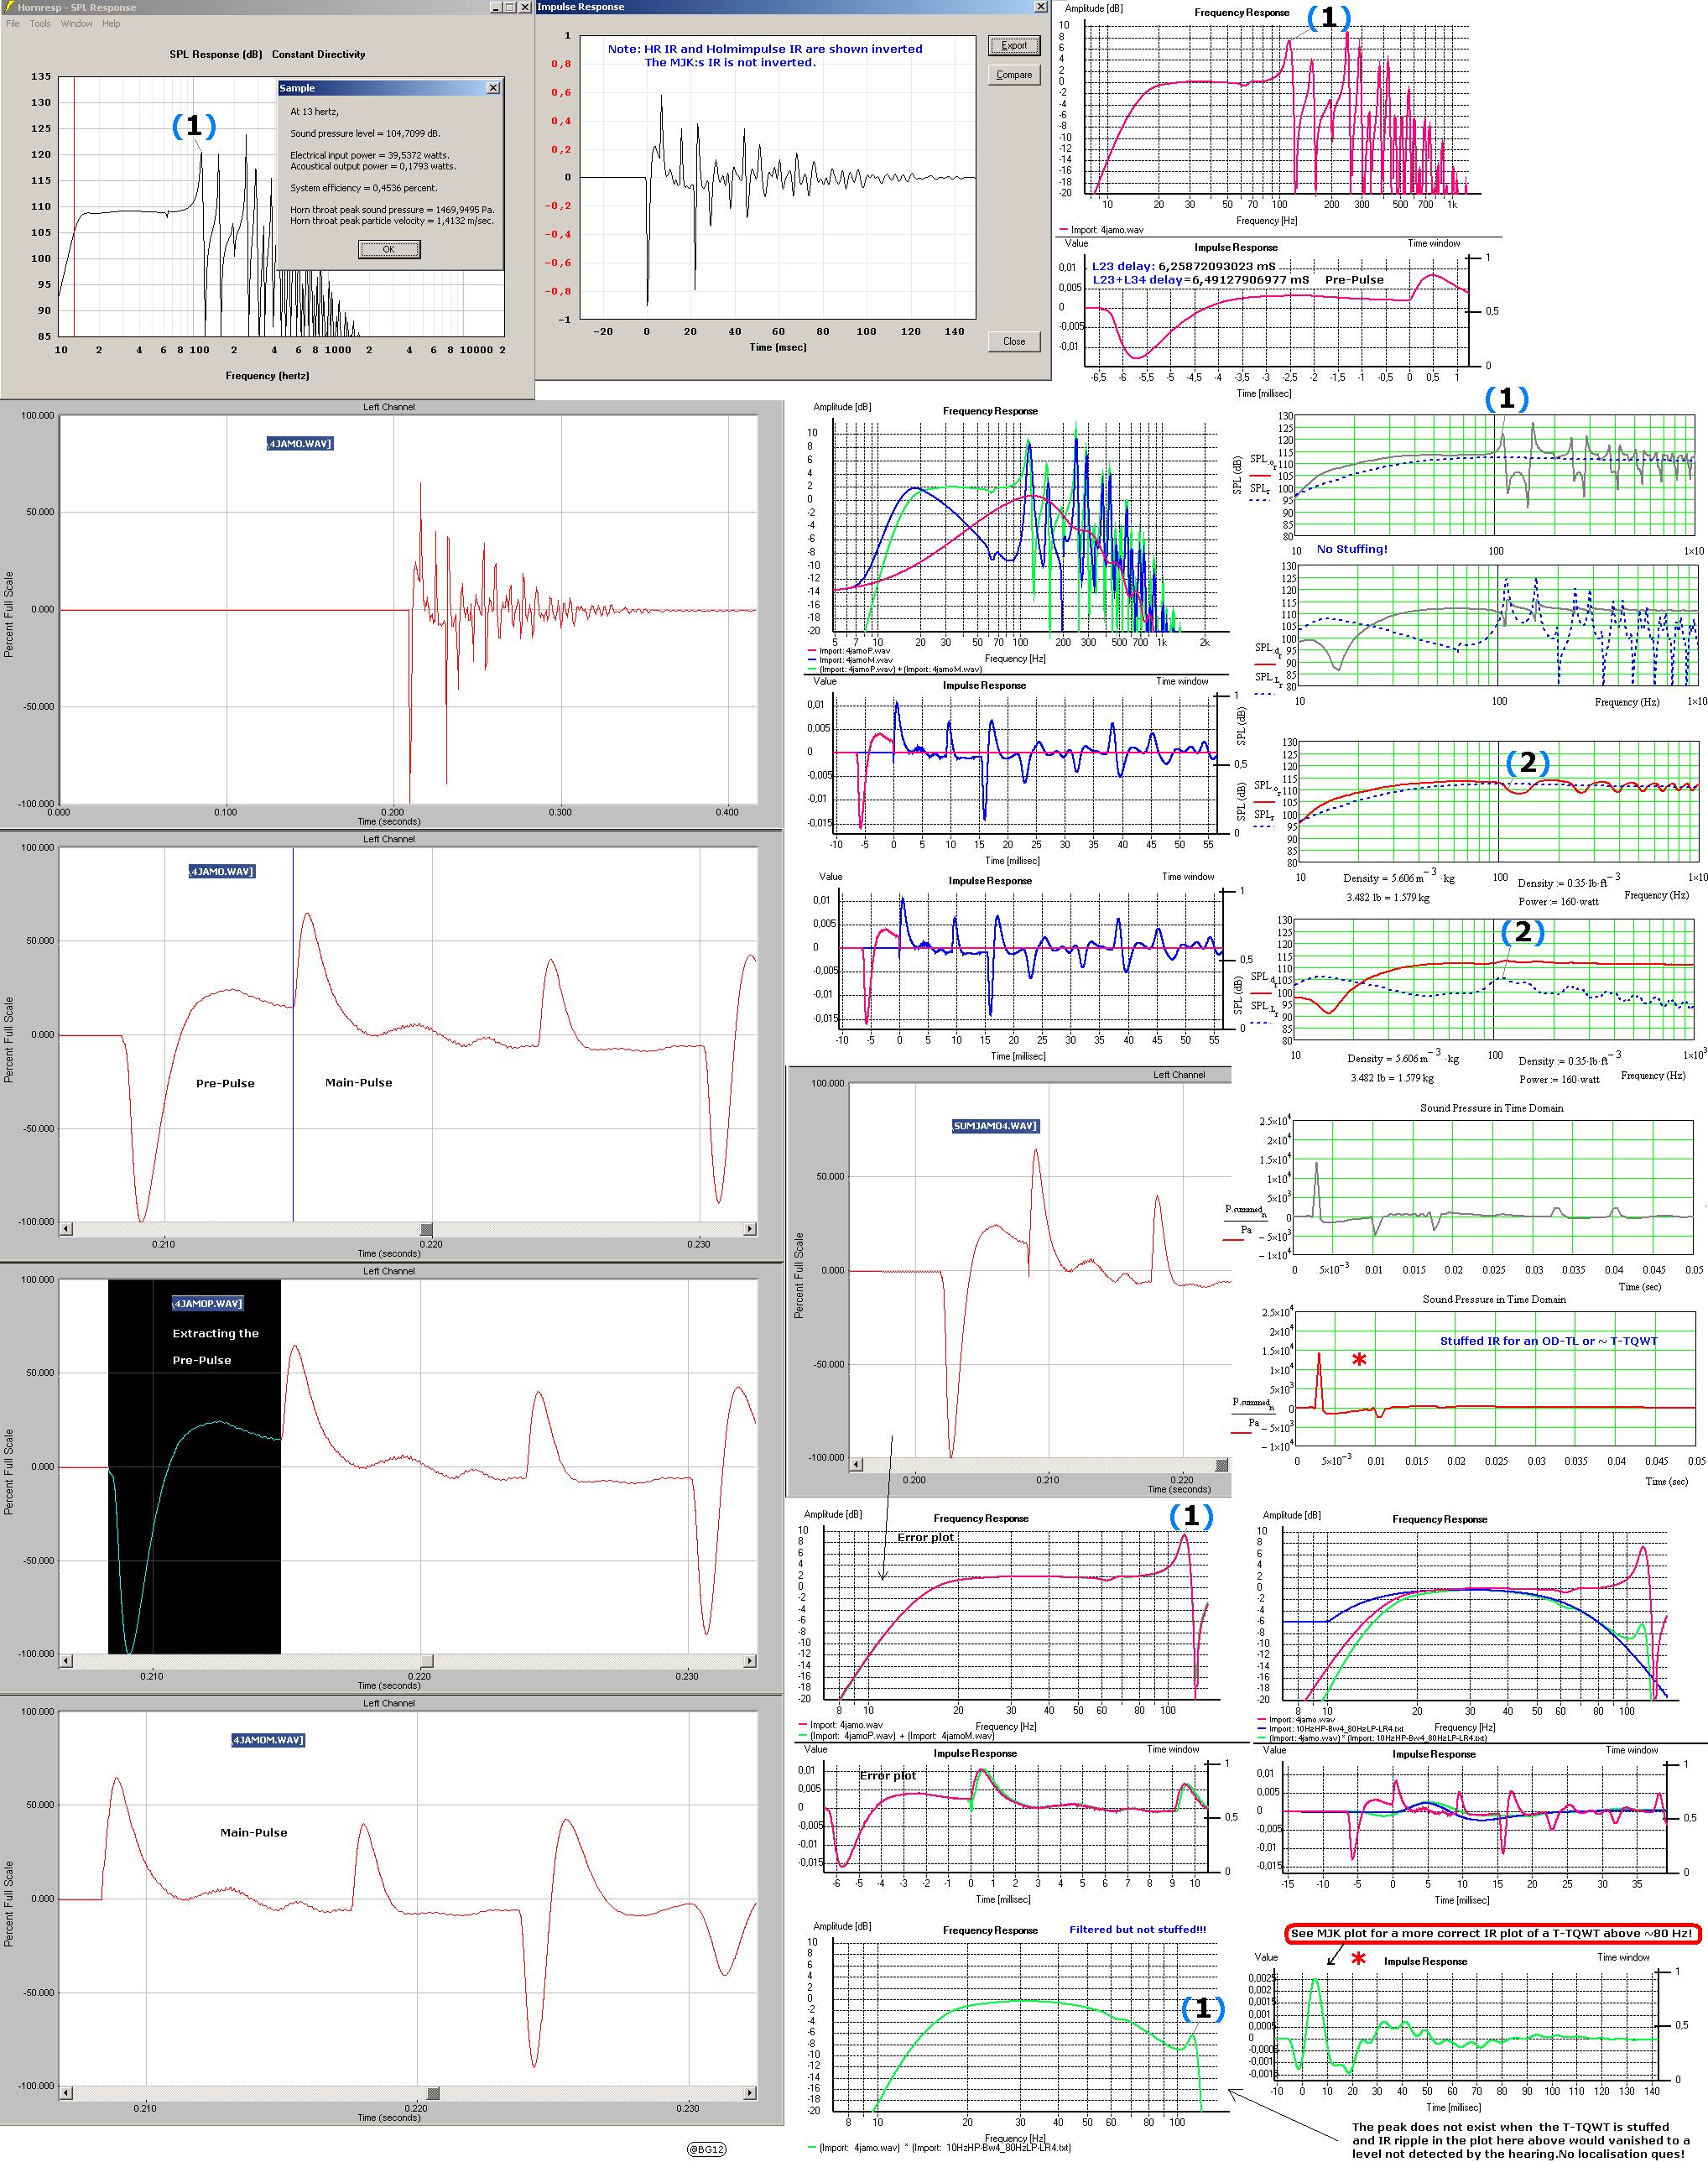Open the Help menu in Hornresp

pos(111,23)
